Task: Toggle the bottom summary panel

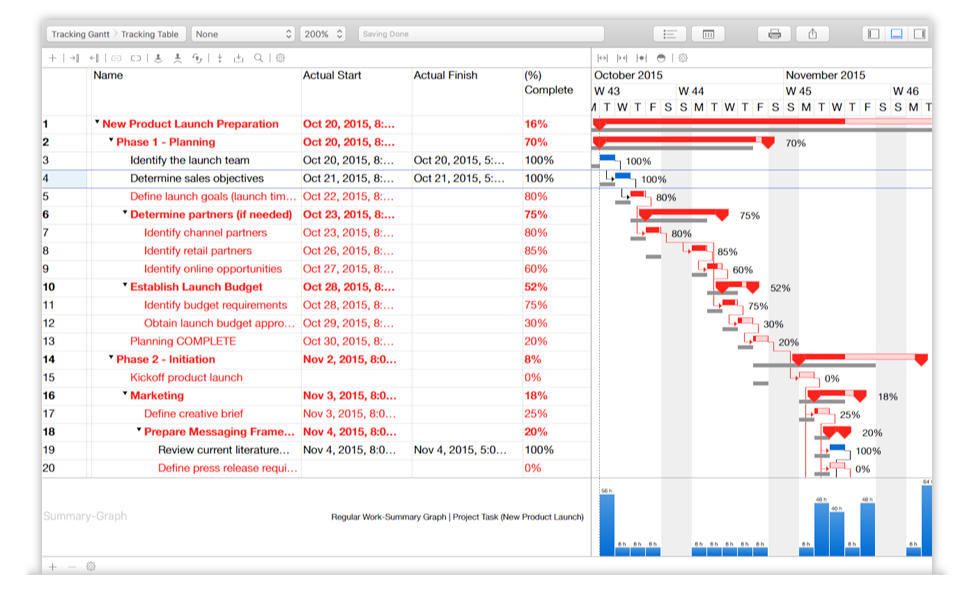Action: [897, 34]
